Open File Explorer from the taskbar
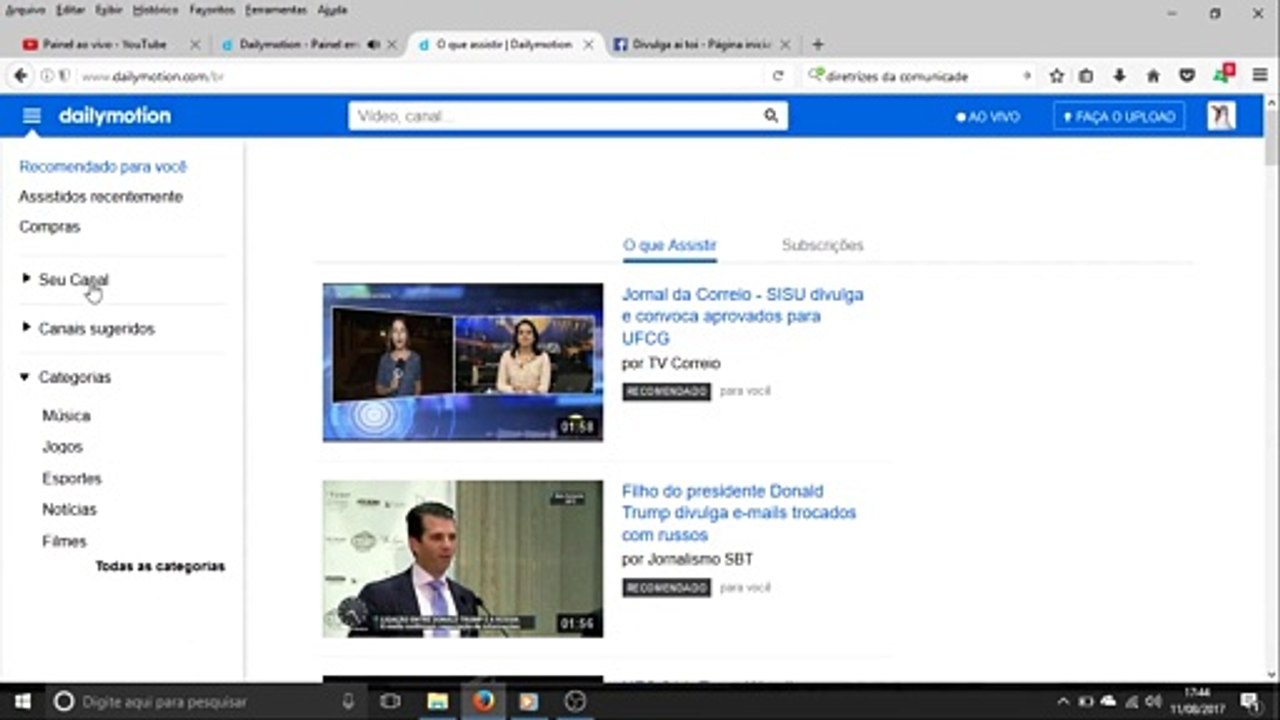1280x720 pixels. click(x=437, y=701)
